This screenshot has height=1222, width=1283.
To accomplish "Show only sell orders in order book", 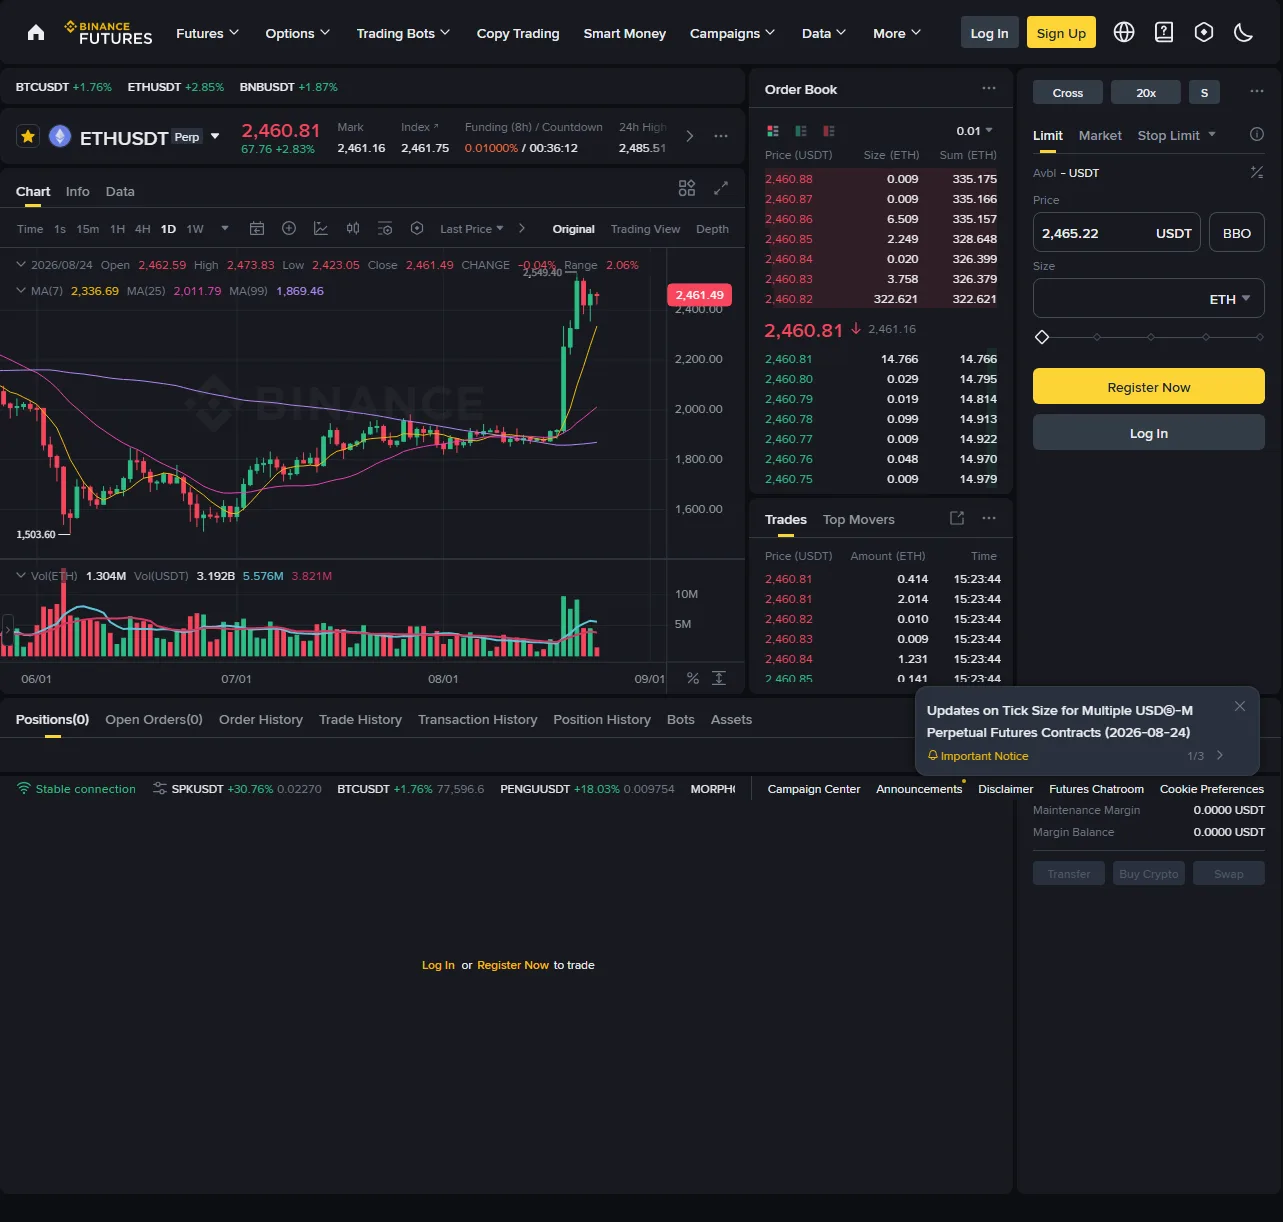I will (x=829, y=131).
